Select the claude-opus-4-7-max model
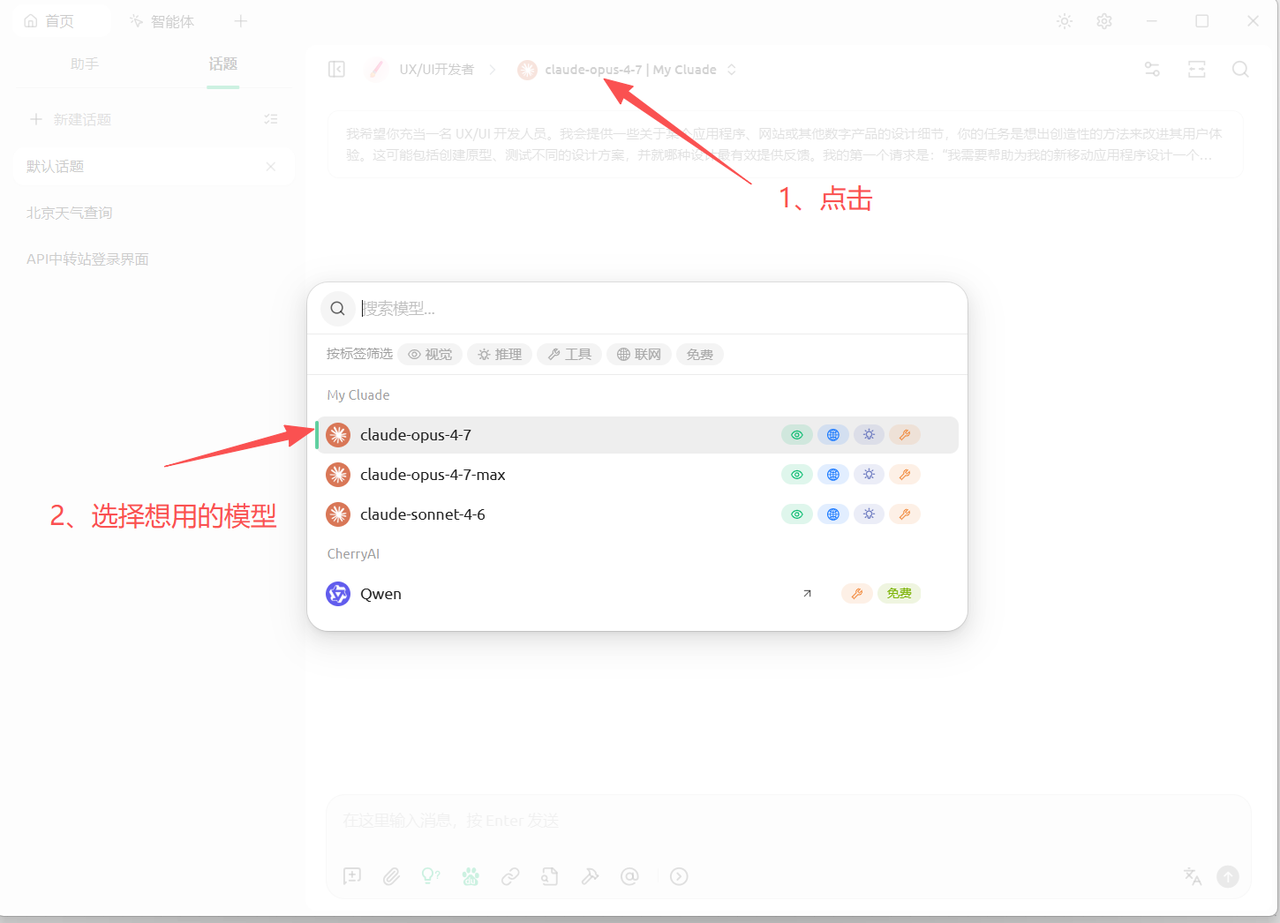Screen dimensions: 1280x923 (637, 474)
